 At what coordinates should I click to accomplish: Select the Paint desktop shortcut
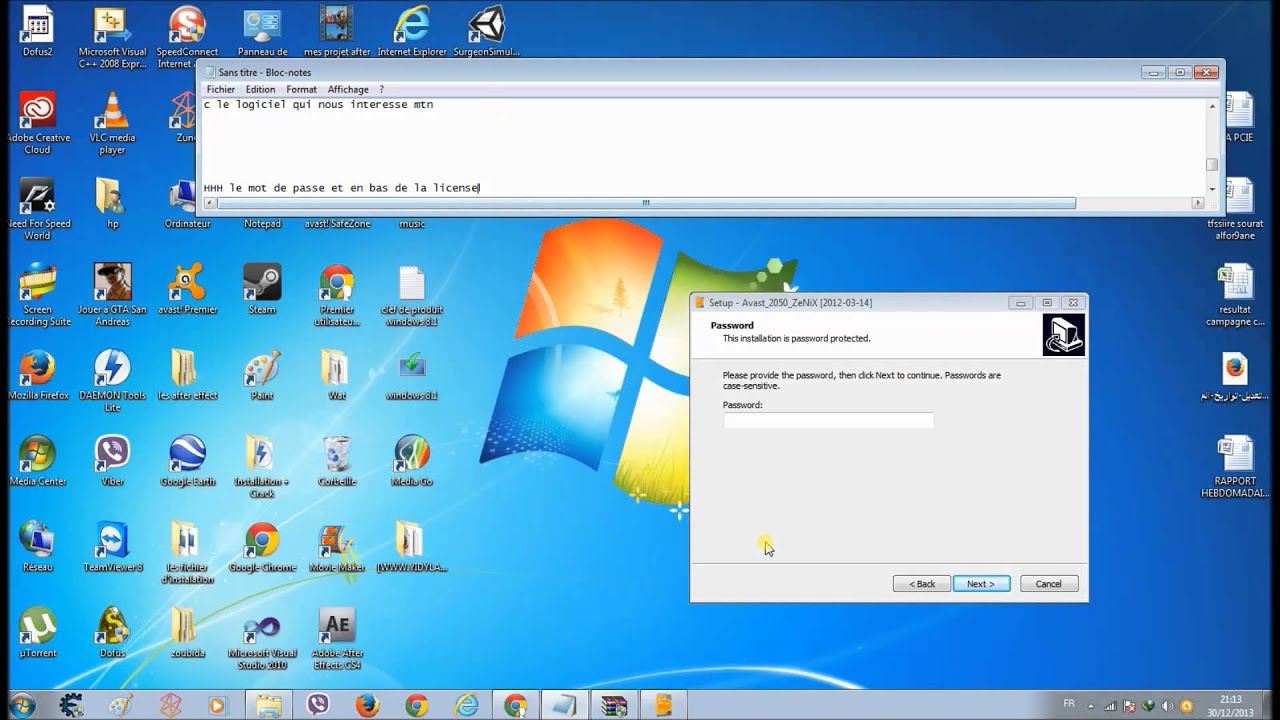pos(262,375)
